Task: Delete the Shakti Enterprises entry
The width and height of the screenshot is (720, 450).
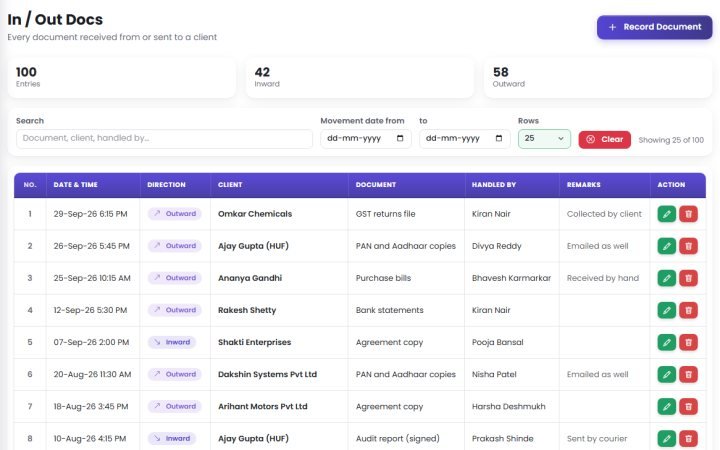Action: coord(688,343)
